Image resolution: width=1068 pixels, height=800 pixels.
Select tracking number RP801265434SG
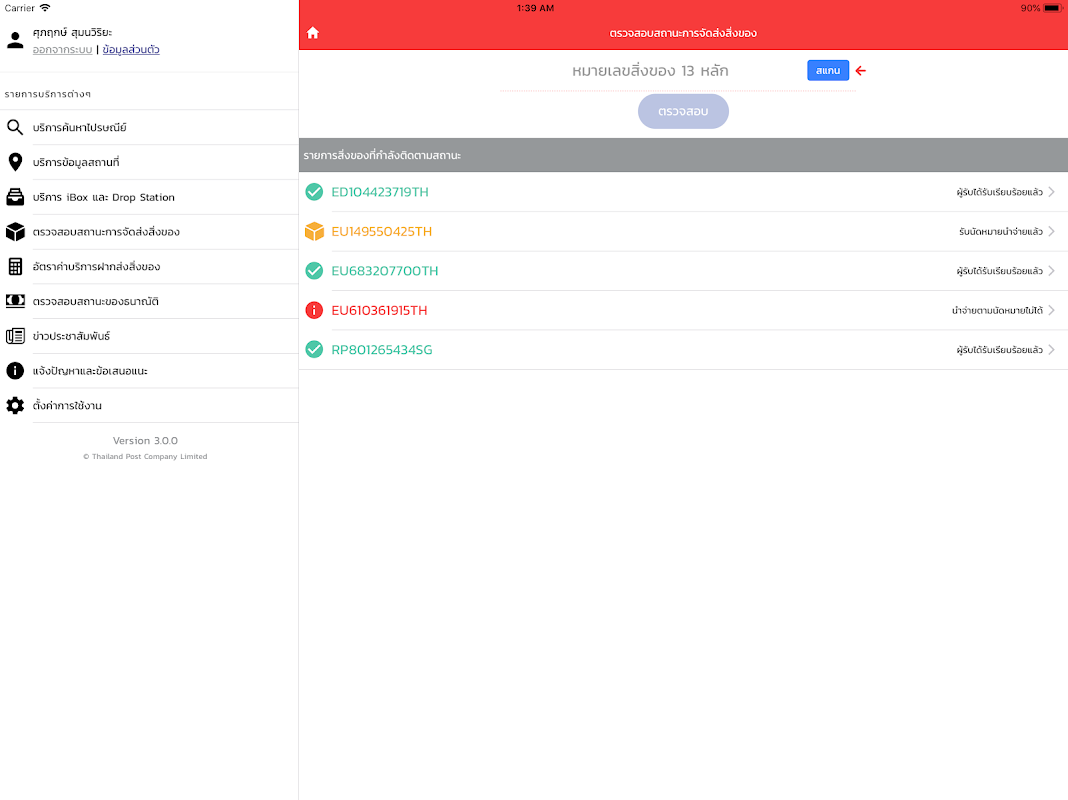point(381,350)
